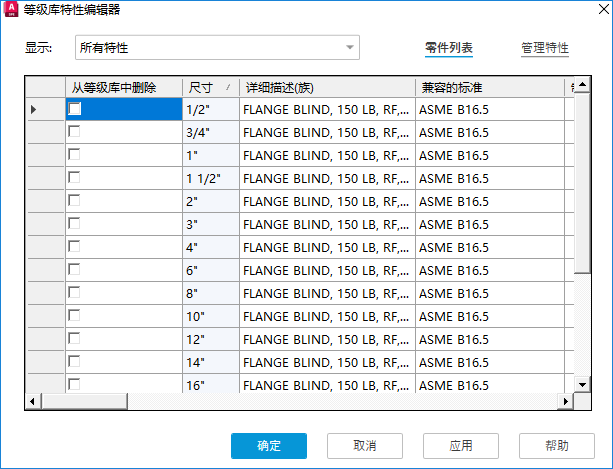This screenshot has height=469, width=613.
Task: Click the 应用 button
Action: click(461, 445)
